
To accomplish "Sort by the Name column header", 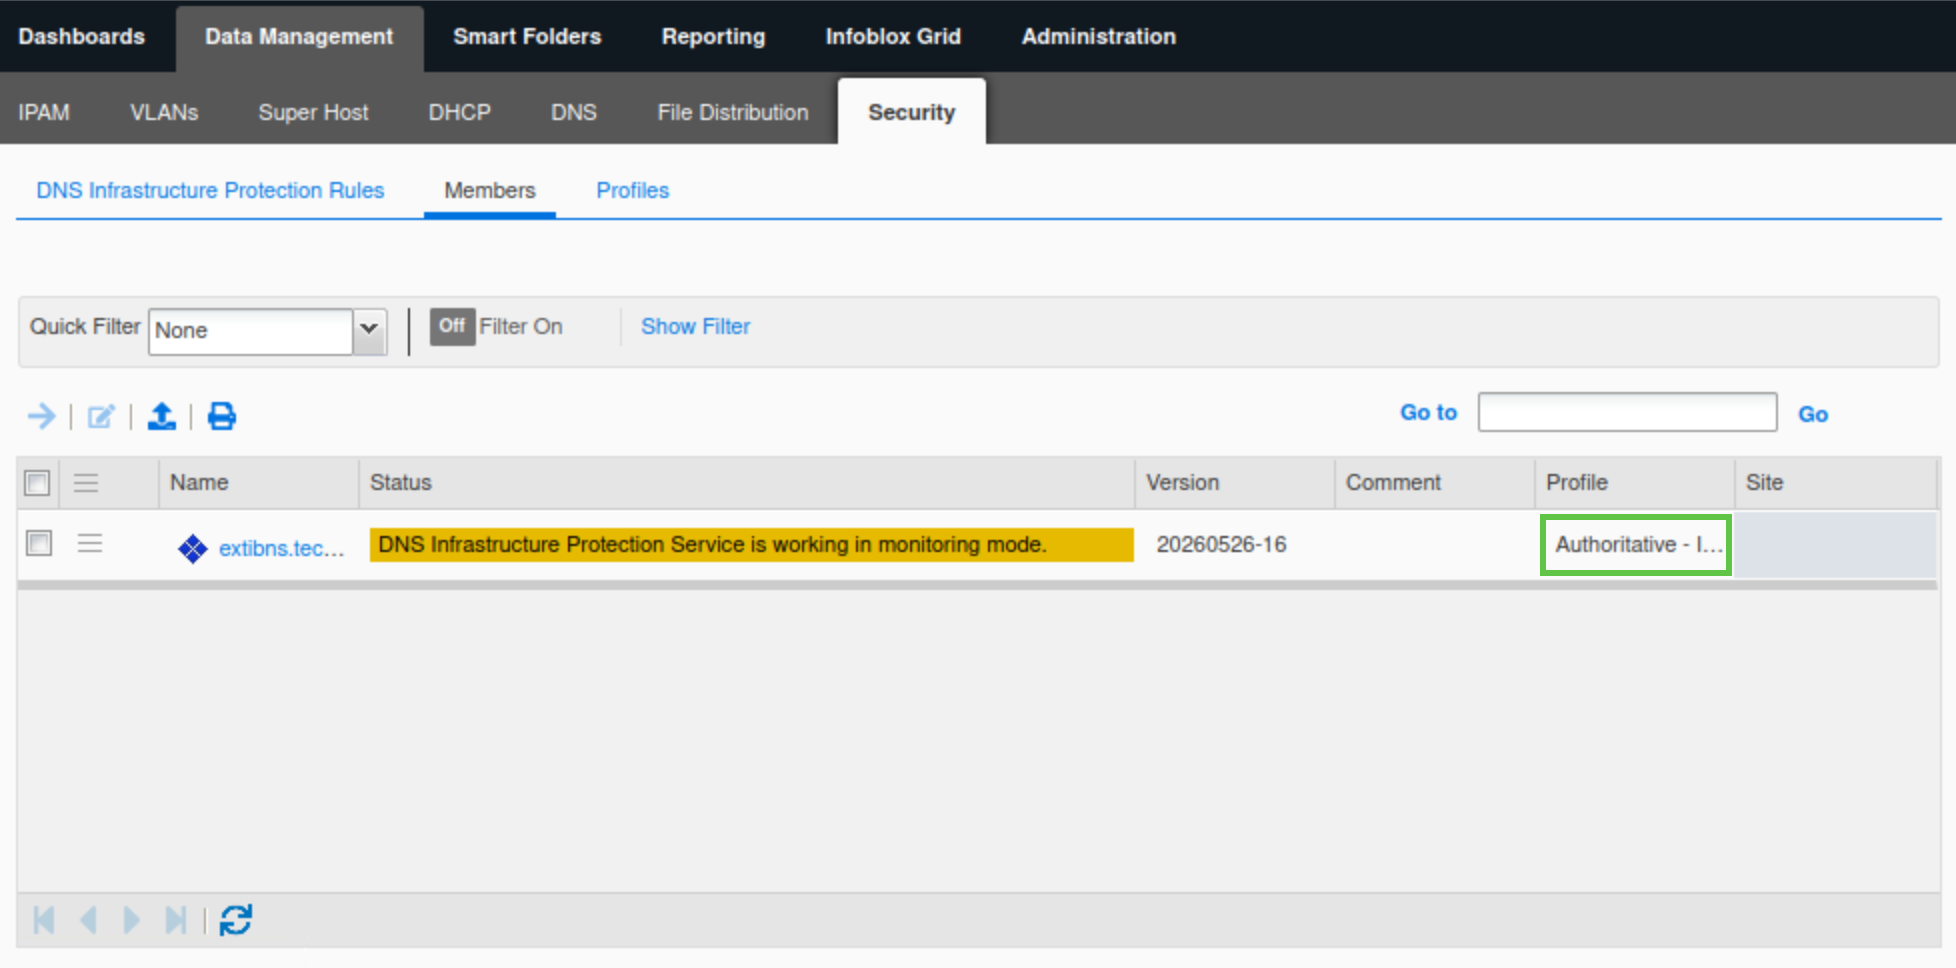I will [259, 483].
